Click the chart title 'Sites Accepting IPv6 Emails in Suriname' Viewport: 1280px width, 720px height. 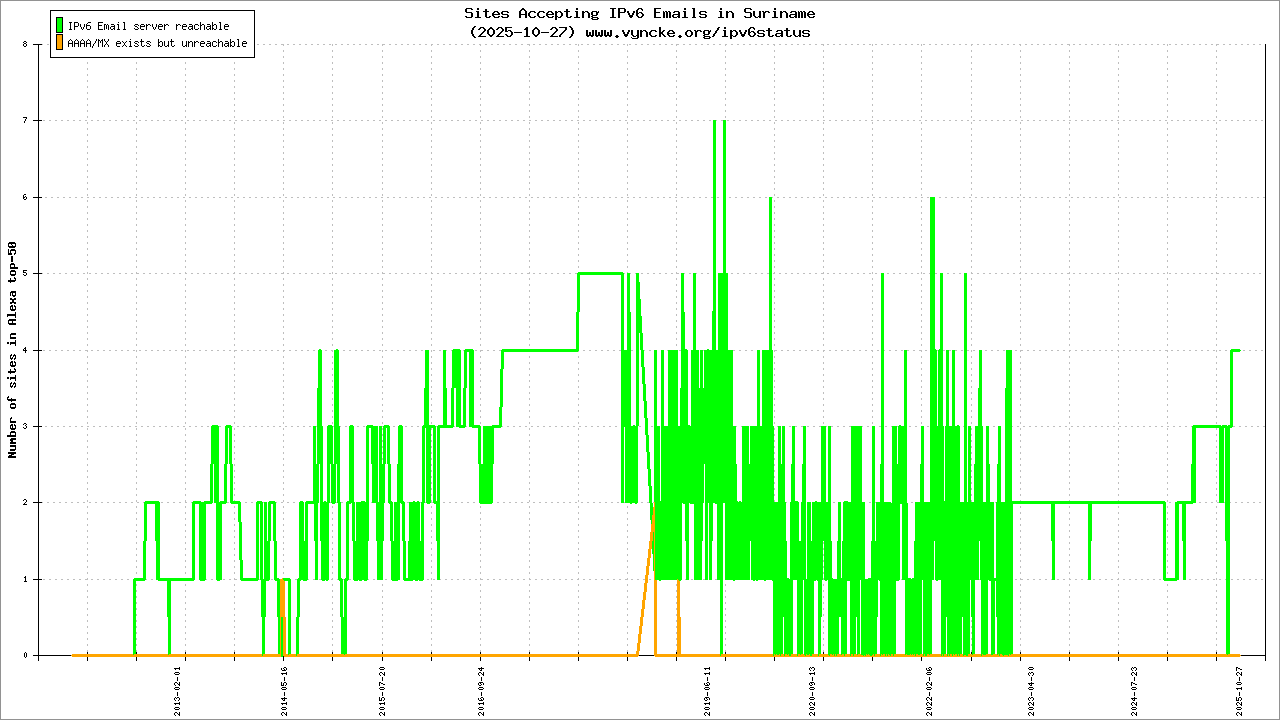tap(639, 14)
